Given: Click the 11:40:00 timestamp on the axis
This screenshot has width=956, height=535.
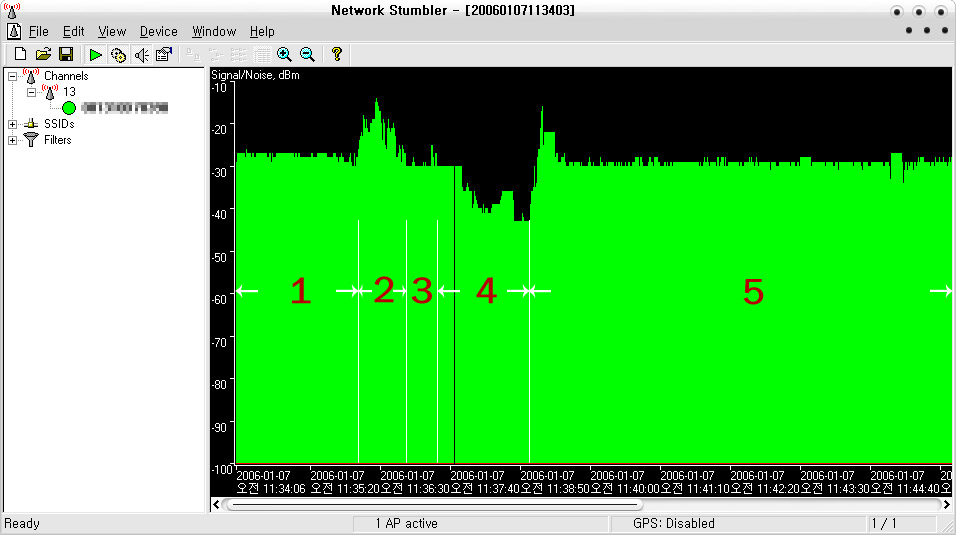Looking at the screenshot, I should [x=625, y=483].
